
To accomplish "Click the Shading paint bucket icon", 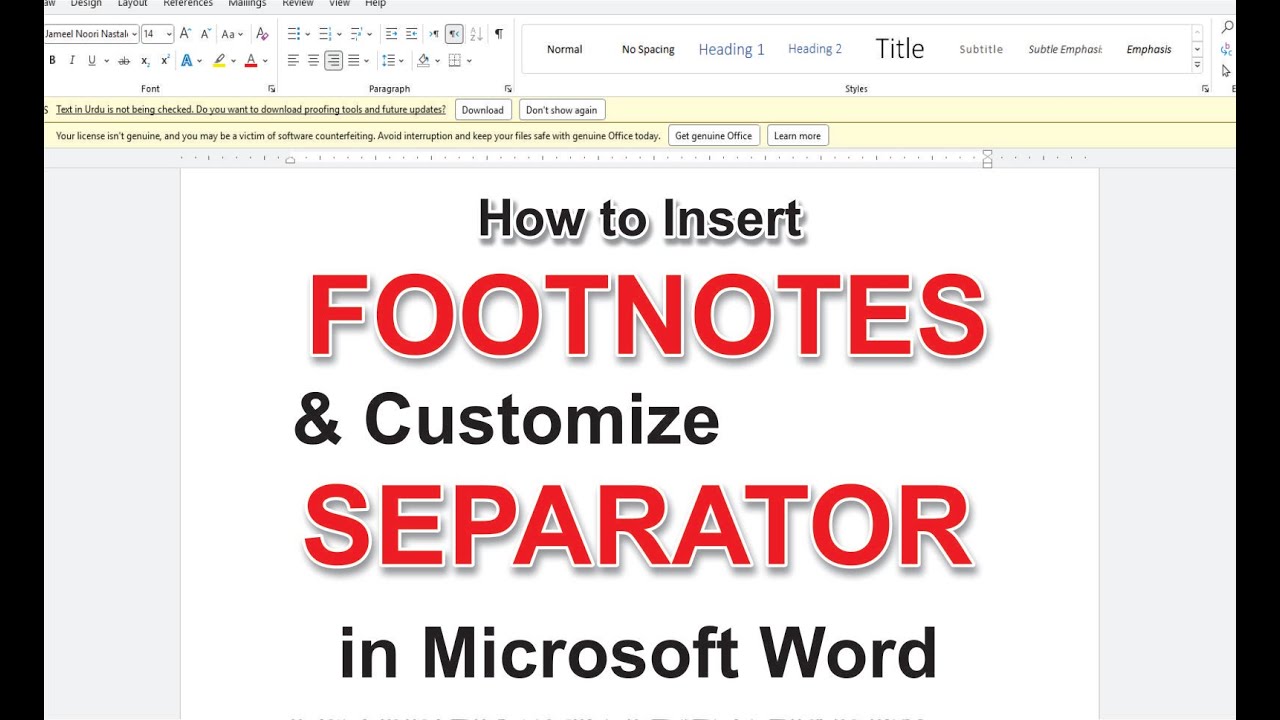I will click(423, 61).
